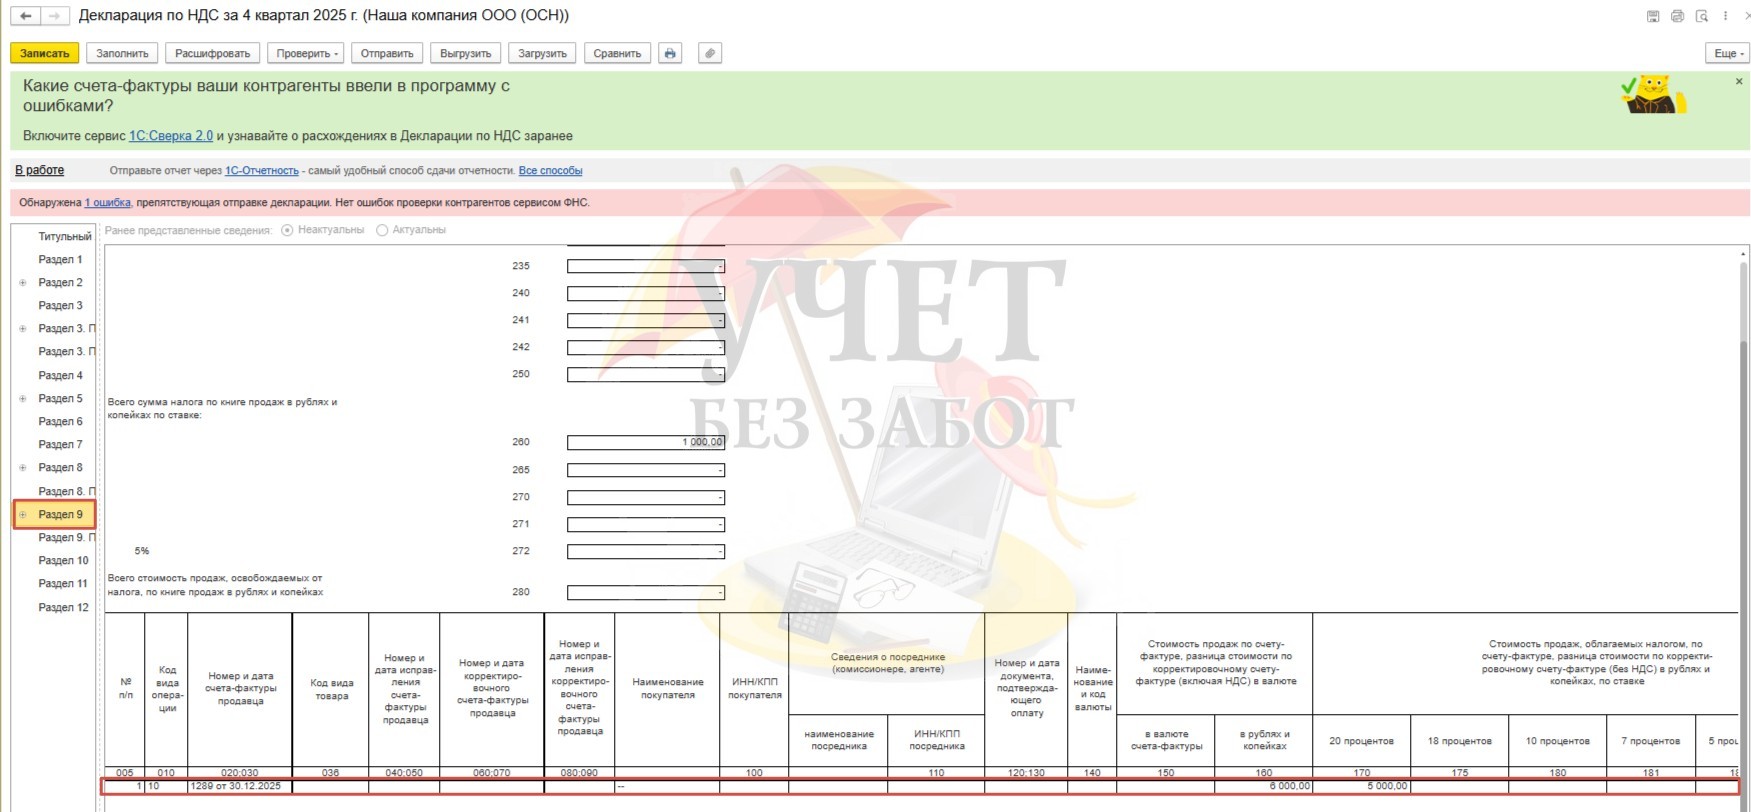
Task: Click the floppy disk save icon
Action: click(x=1653, y=16)
